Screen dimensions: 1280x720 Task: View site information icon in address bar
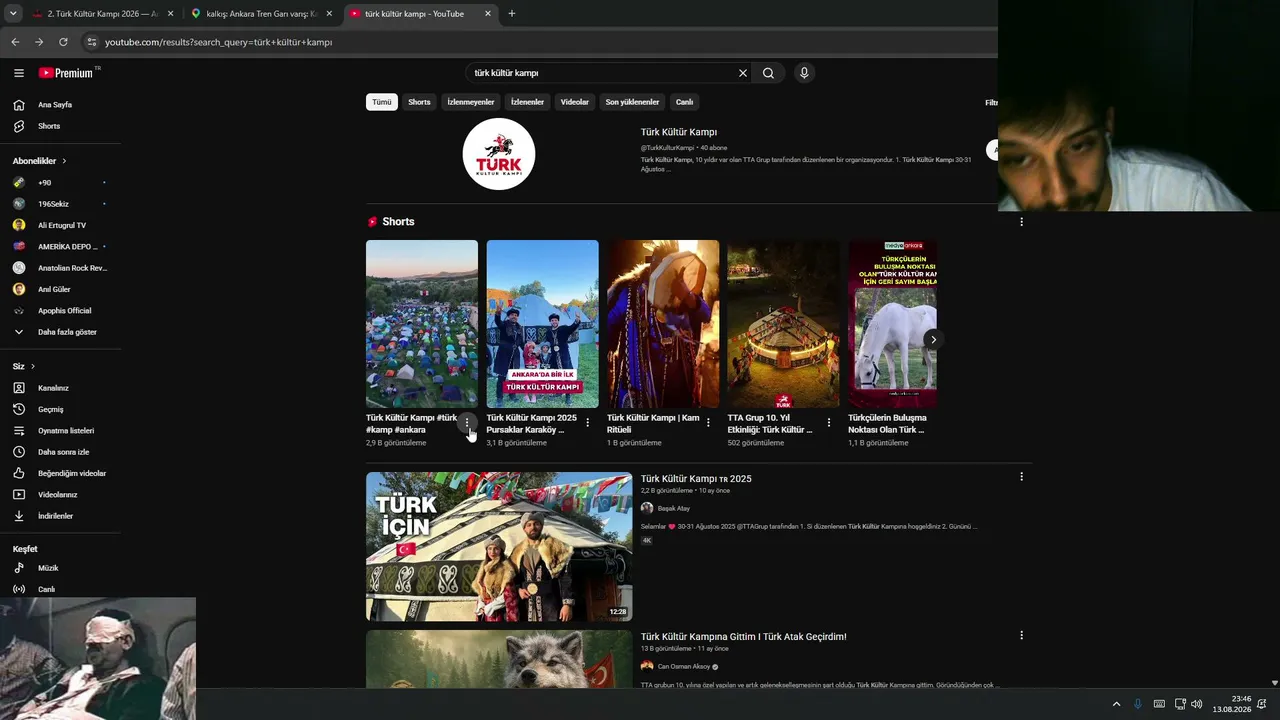(91, 42)
